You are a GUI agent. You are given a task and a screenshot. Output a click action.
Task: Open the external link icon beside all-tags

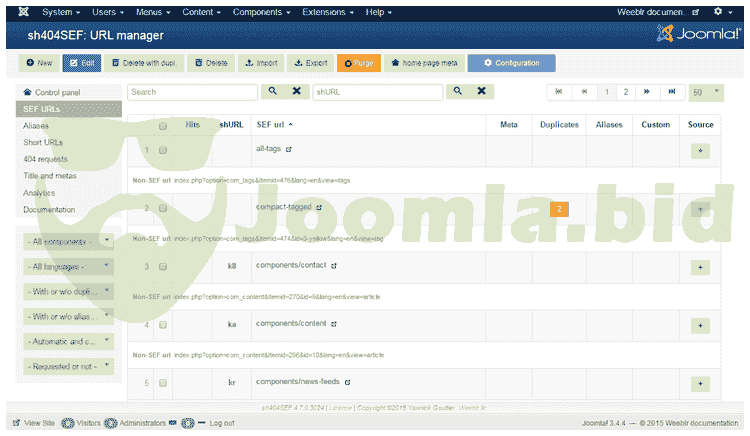(x=289, y=150)
